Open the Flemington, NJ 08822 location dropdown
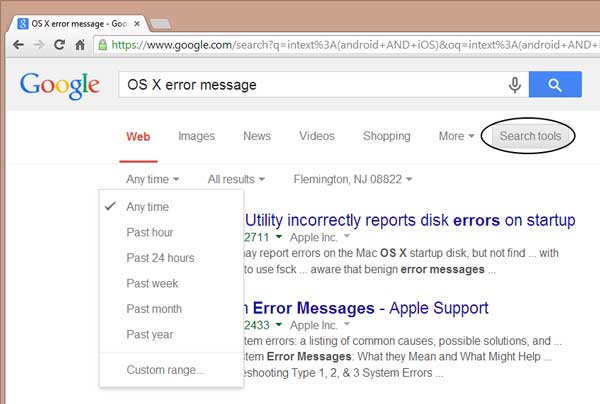The width and height of the screenshot is (600, 404). [352, 179]
